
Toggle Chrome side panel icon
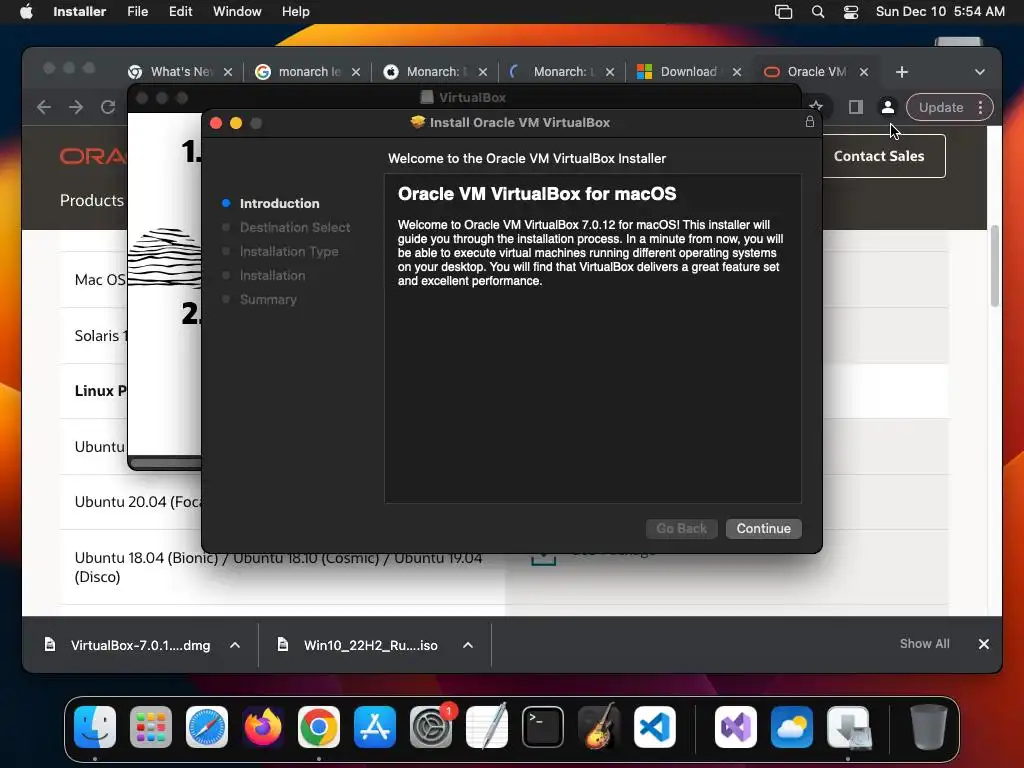(856, 107)
